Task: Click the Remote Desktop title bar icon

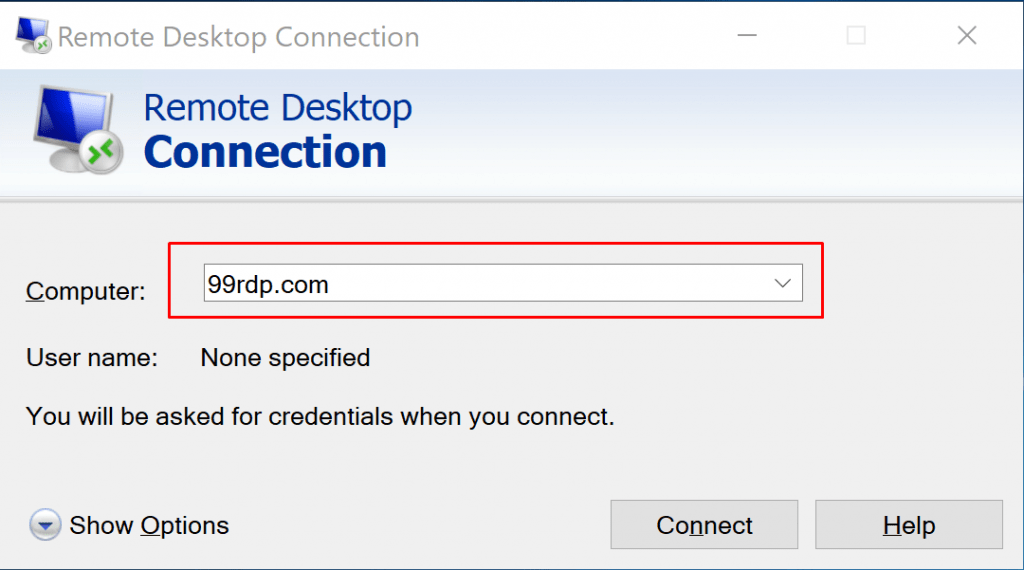Action: (x=32, y=37)
